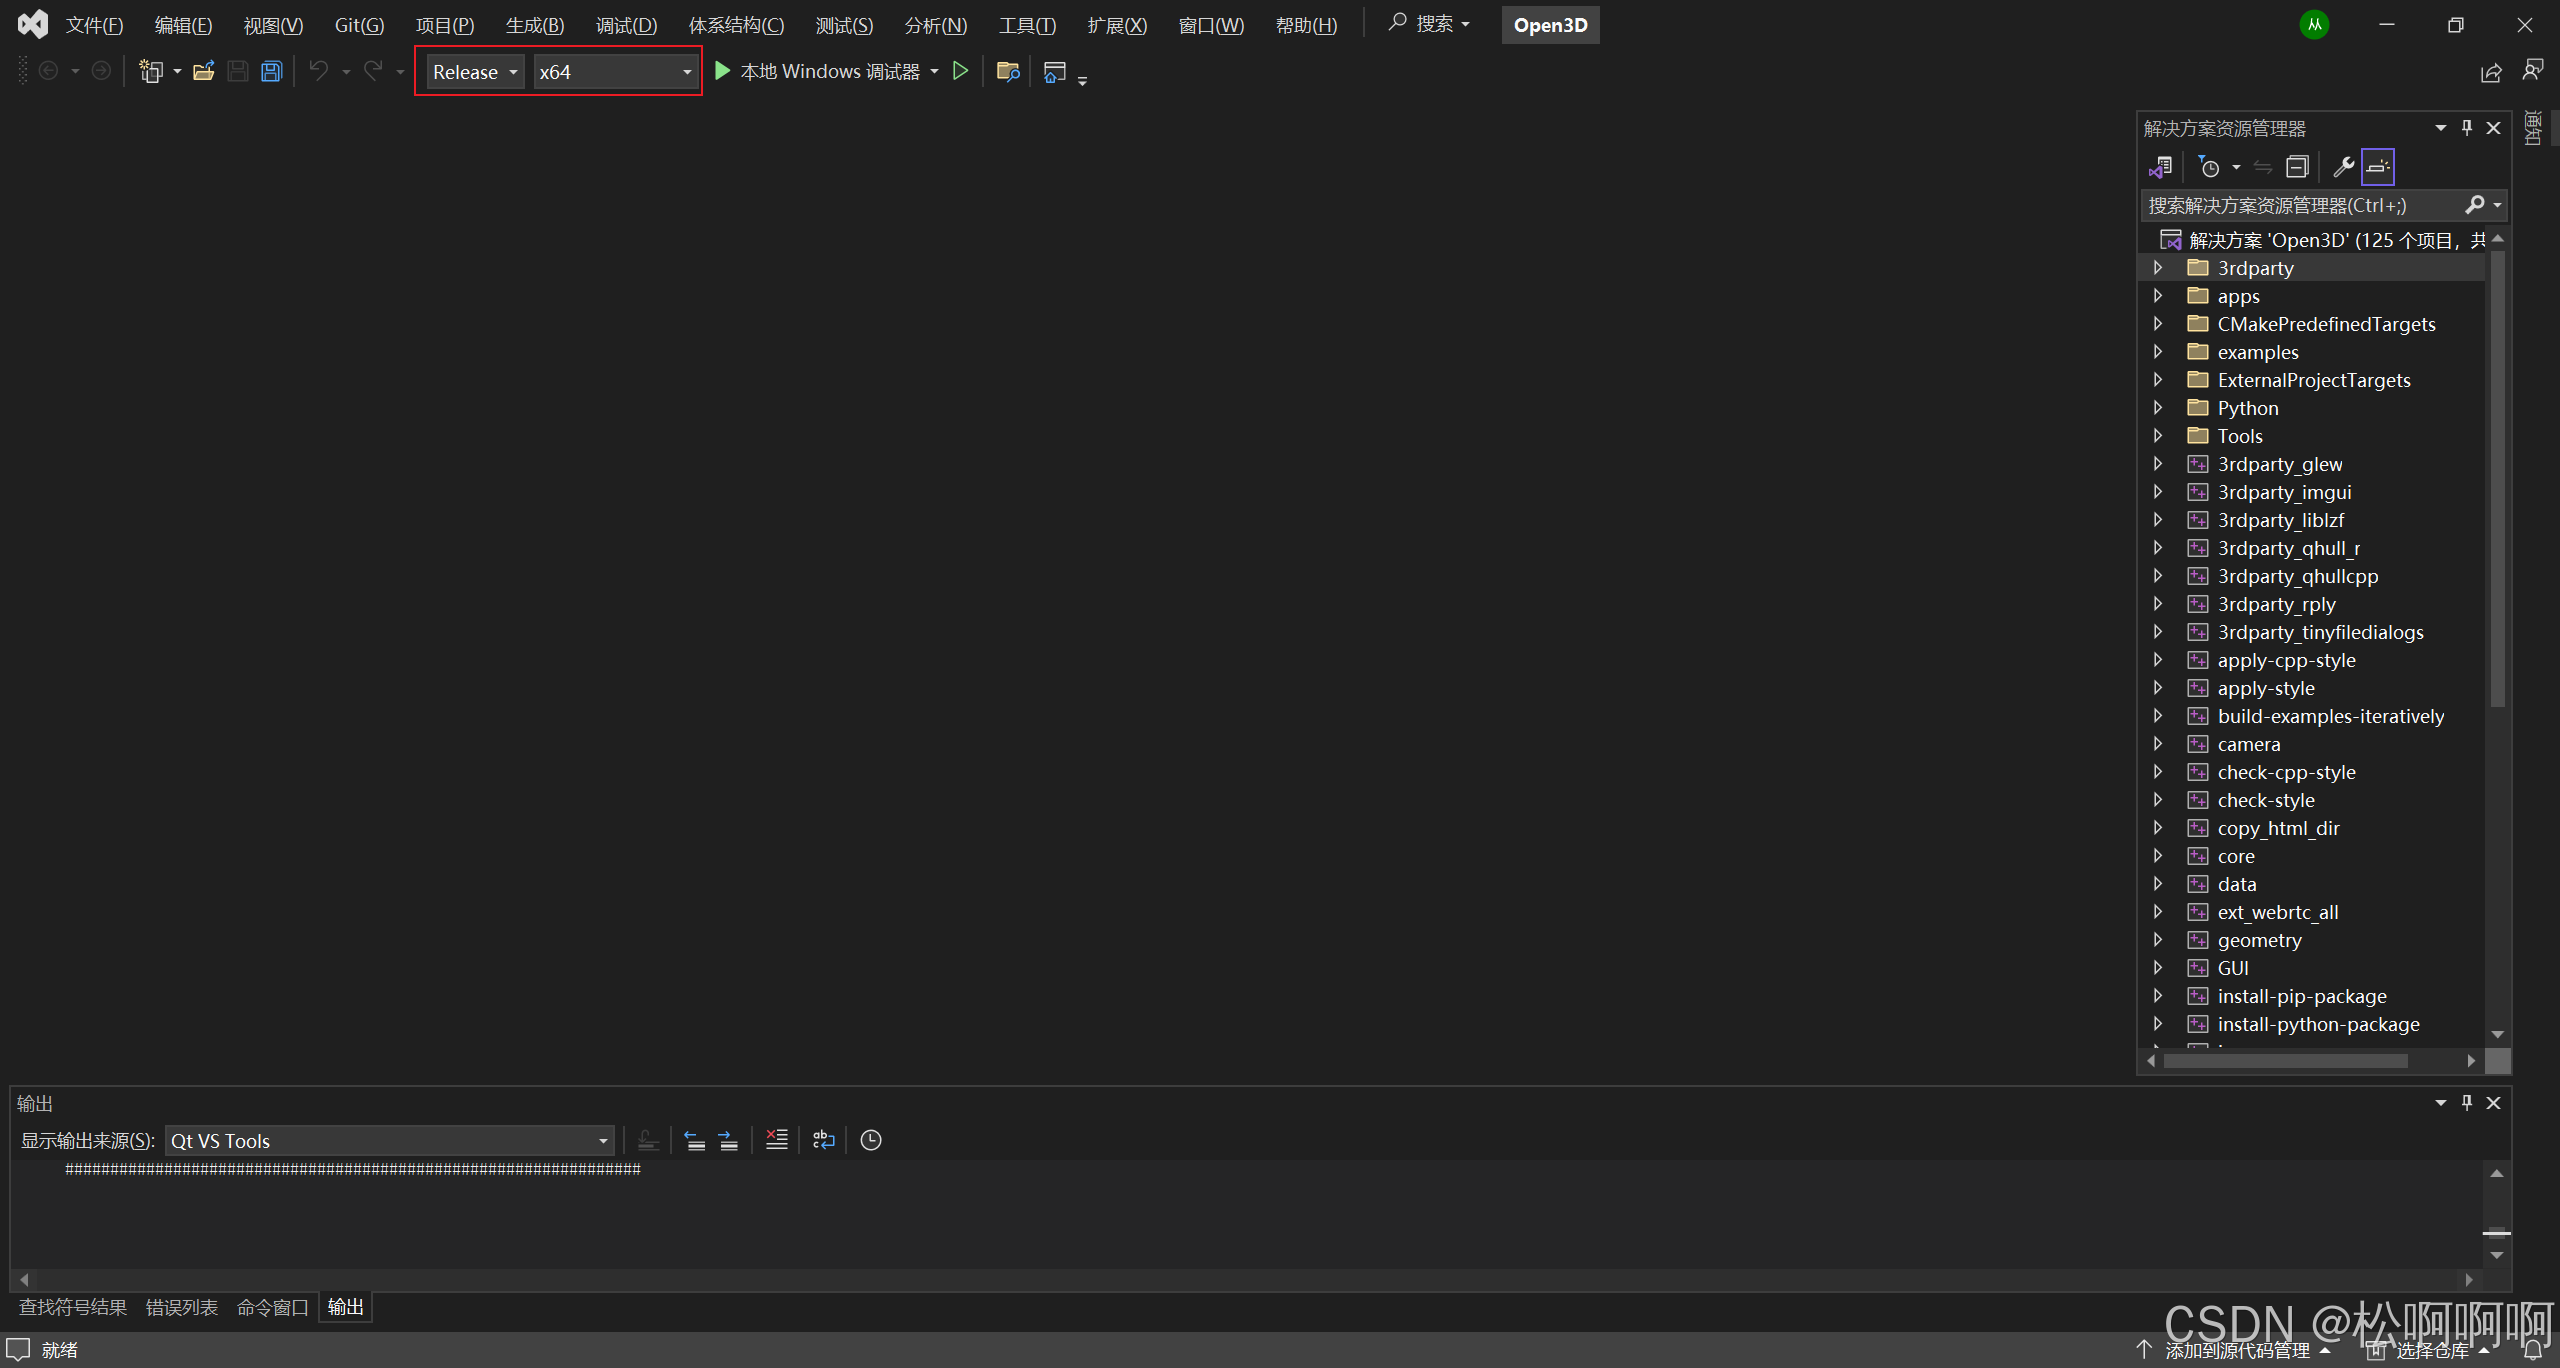
Task: Expand the 3rdparty folder in Solution Explorer
Action: coord(2158,268)
